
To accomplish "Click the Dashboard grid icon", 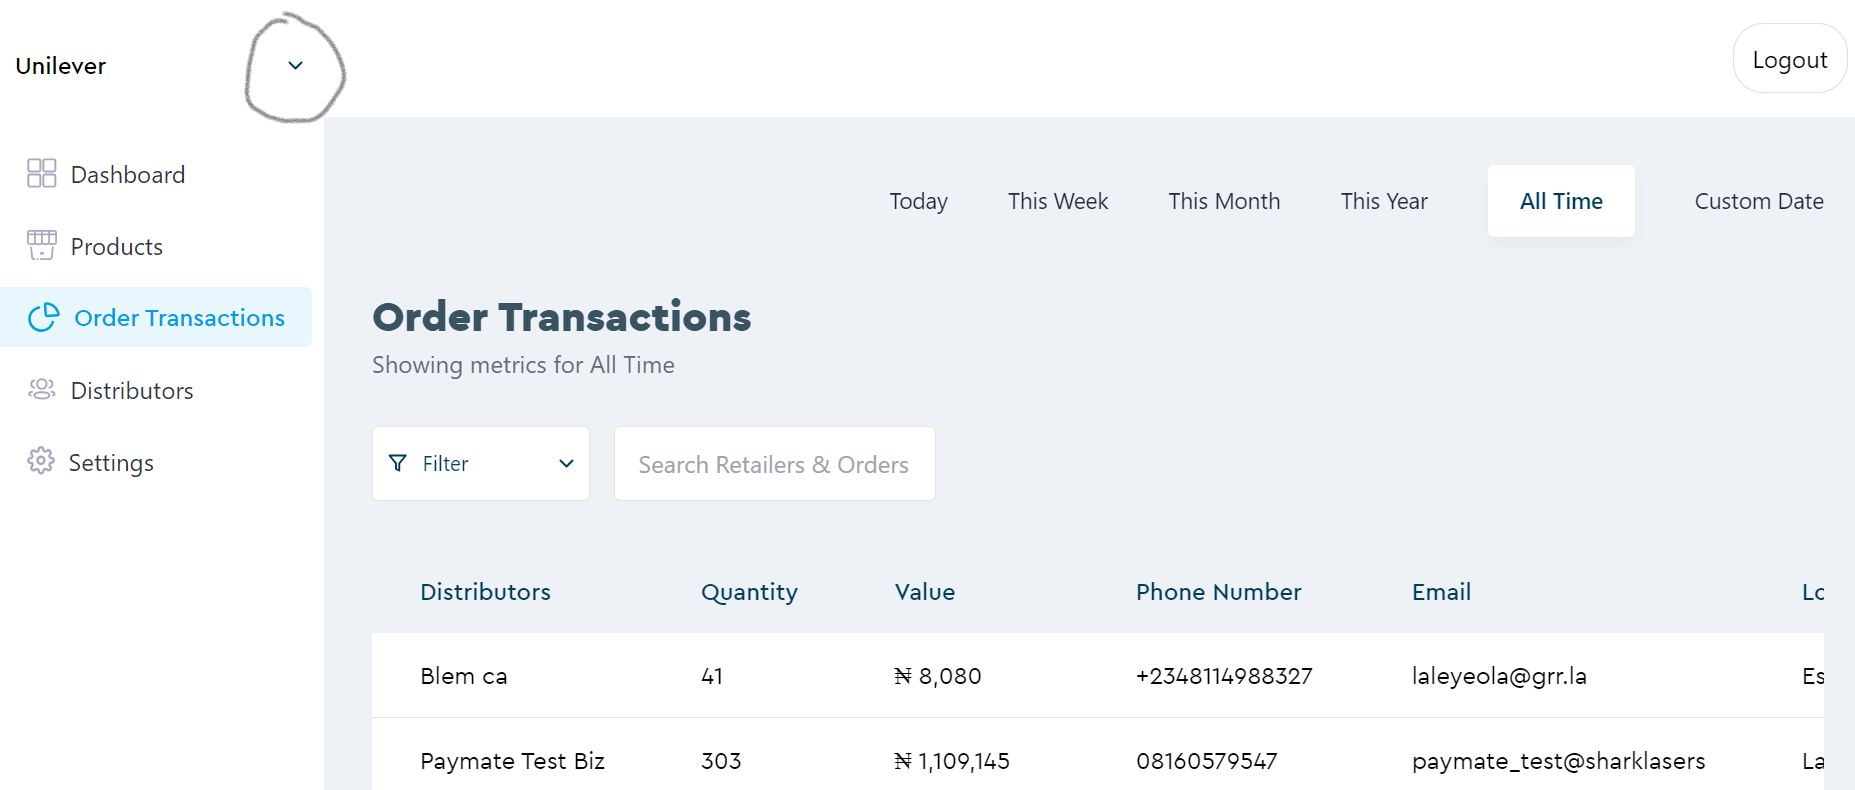I will (41, 173).
